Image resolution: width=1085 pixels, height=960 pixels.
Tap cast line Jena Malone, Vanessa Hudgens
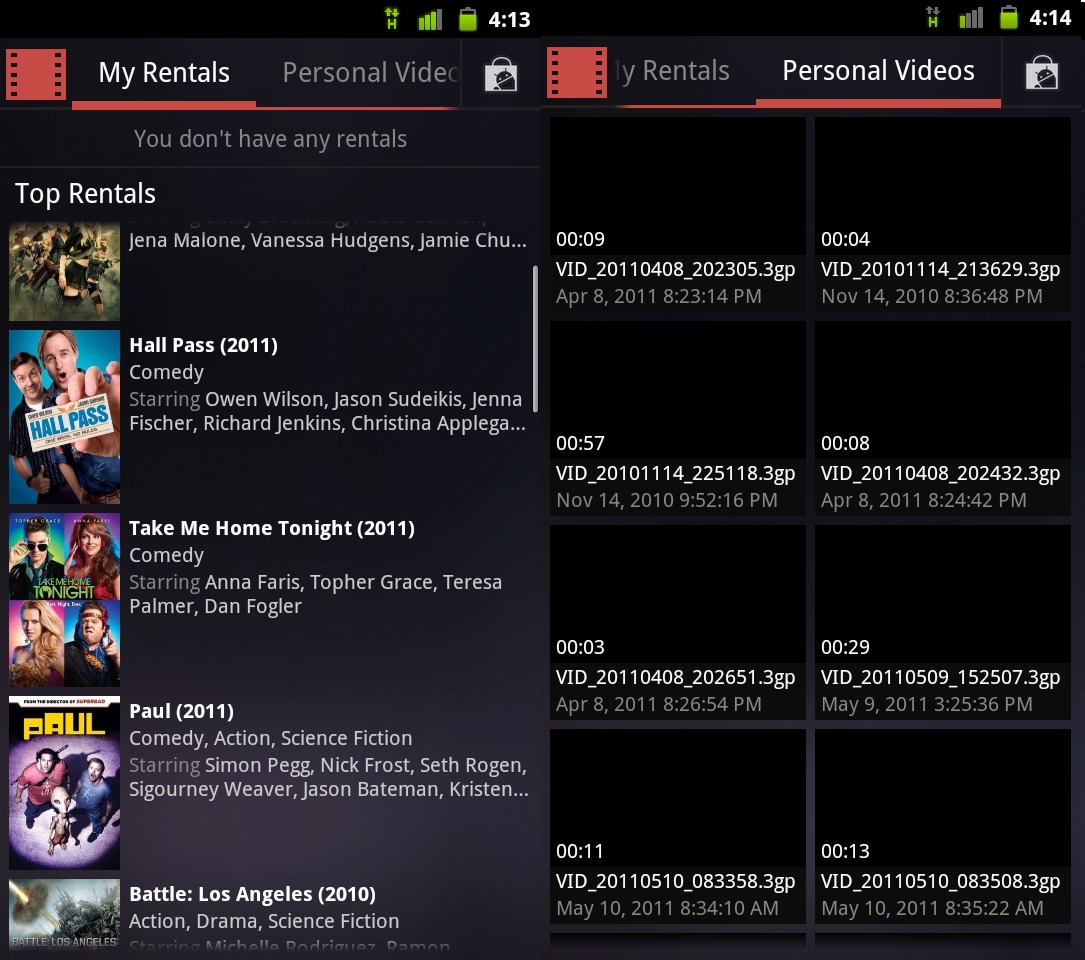(328, 240)
